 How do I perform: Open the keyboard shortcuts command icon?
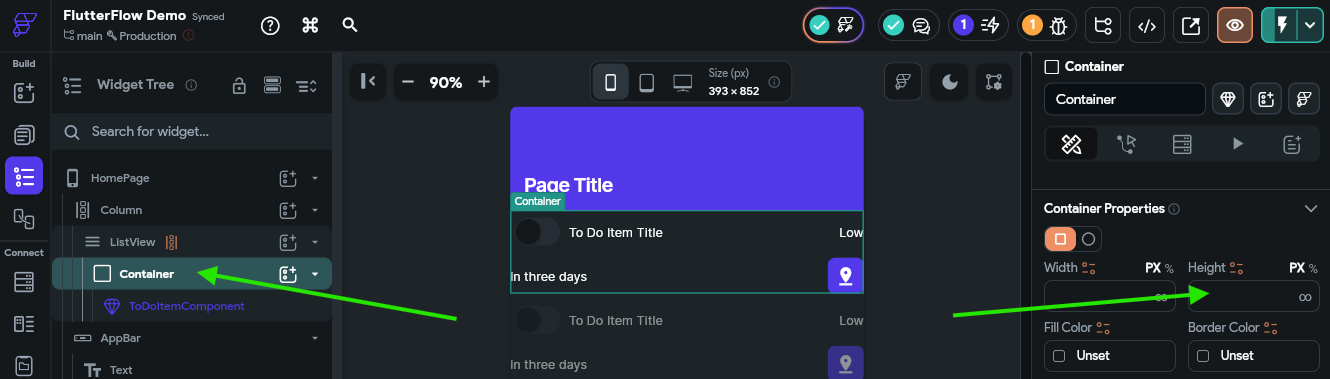point(310,26)
